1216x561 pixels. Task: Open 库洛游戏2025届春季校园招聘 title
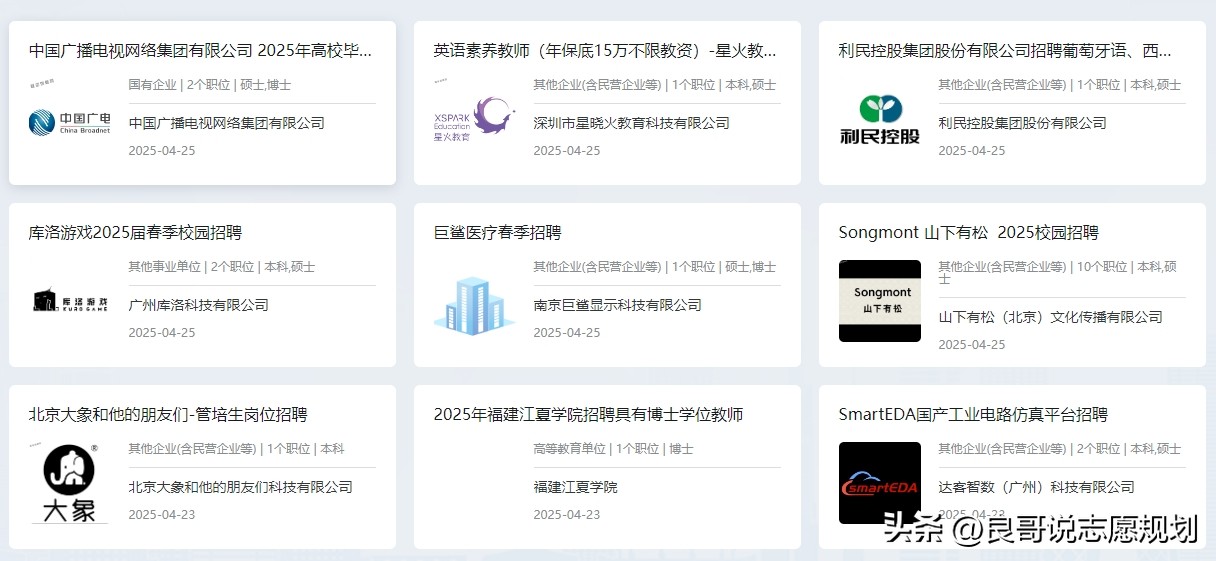[x=135, y=232]
